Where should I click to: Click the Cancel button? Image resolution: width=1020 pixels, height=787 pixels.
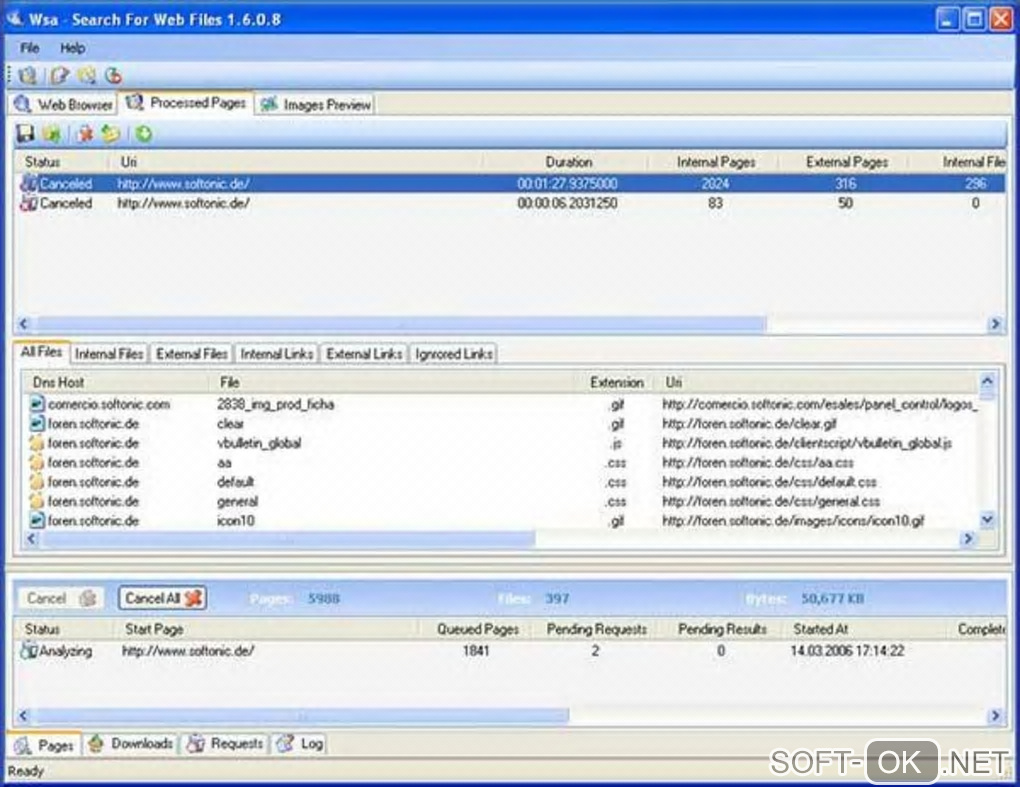pyautogui.click(x=60, y=598)
